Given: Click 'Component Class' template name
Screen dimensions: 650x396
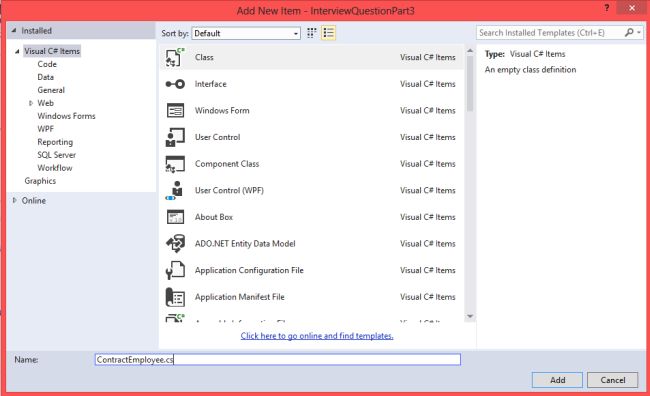Looking at the screenshot, I should click(227, 164).
